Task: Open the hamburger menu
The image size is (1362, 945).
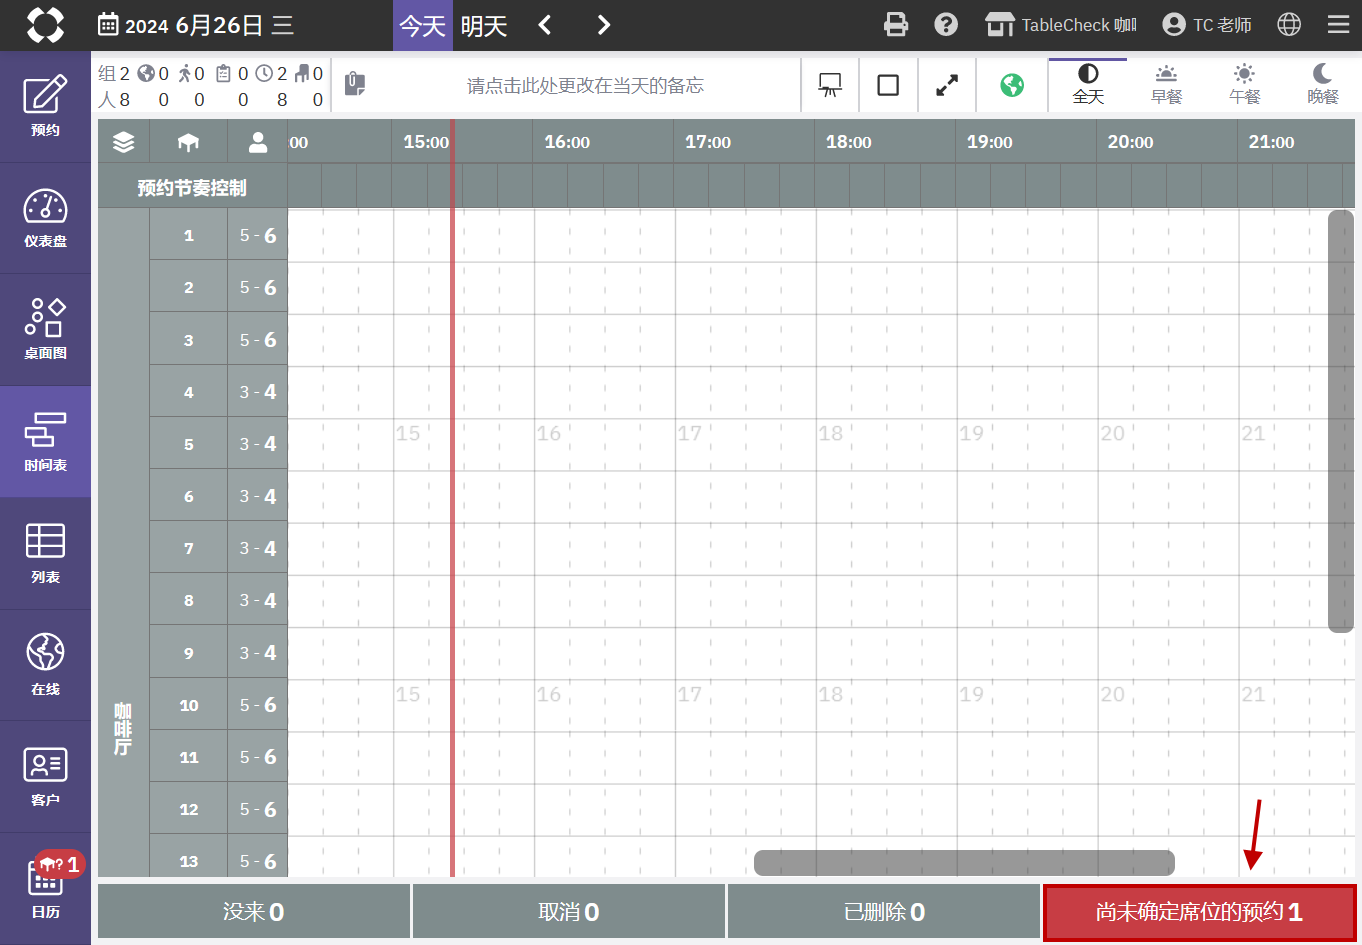Action: click(1338, 25)
